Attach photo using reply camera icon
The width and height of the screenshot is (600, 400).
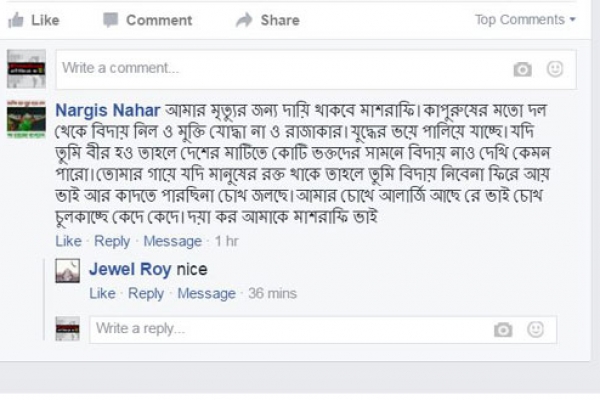pyautogui.click(x=503, y=329)
